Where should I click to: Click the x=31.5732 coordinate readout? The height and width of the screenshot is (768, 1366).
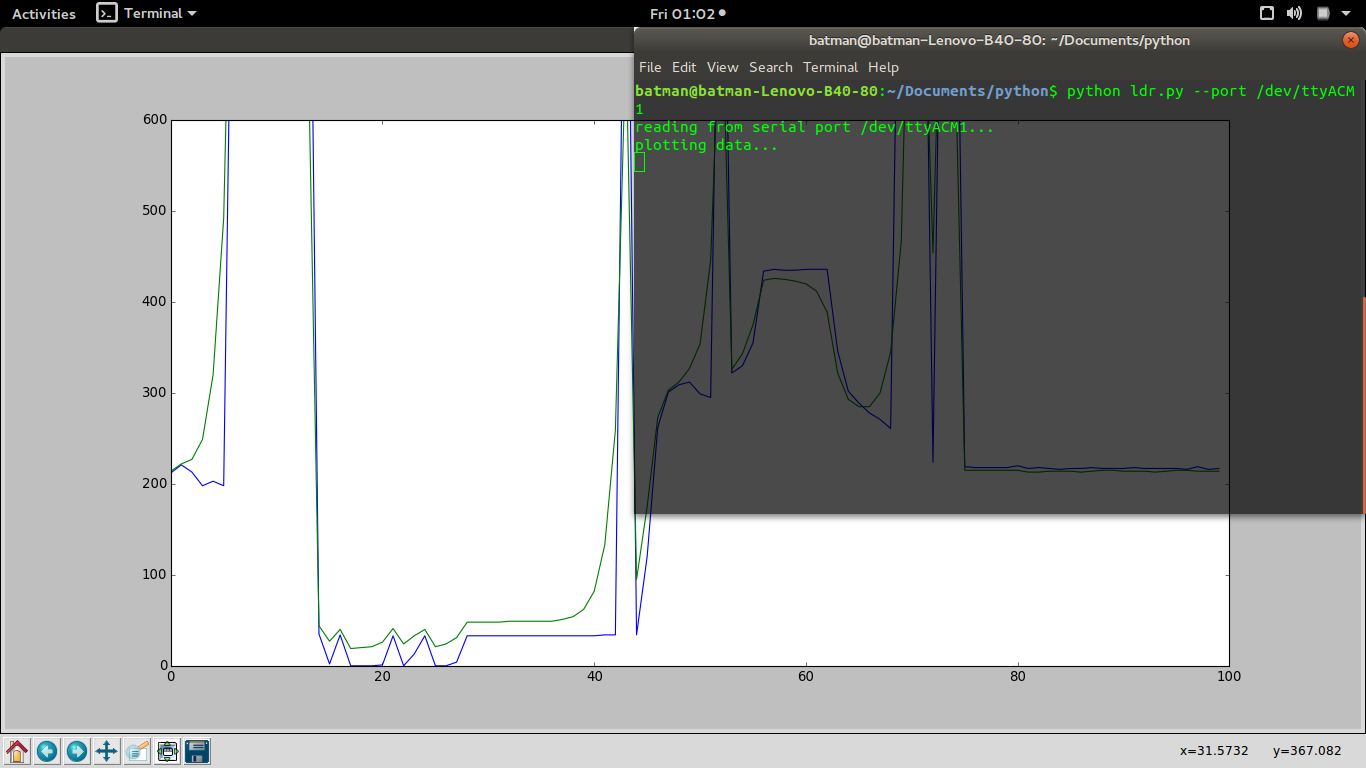point(1214,751)
